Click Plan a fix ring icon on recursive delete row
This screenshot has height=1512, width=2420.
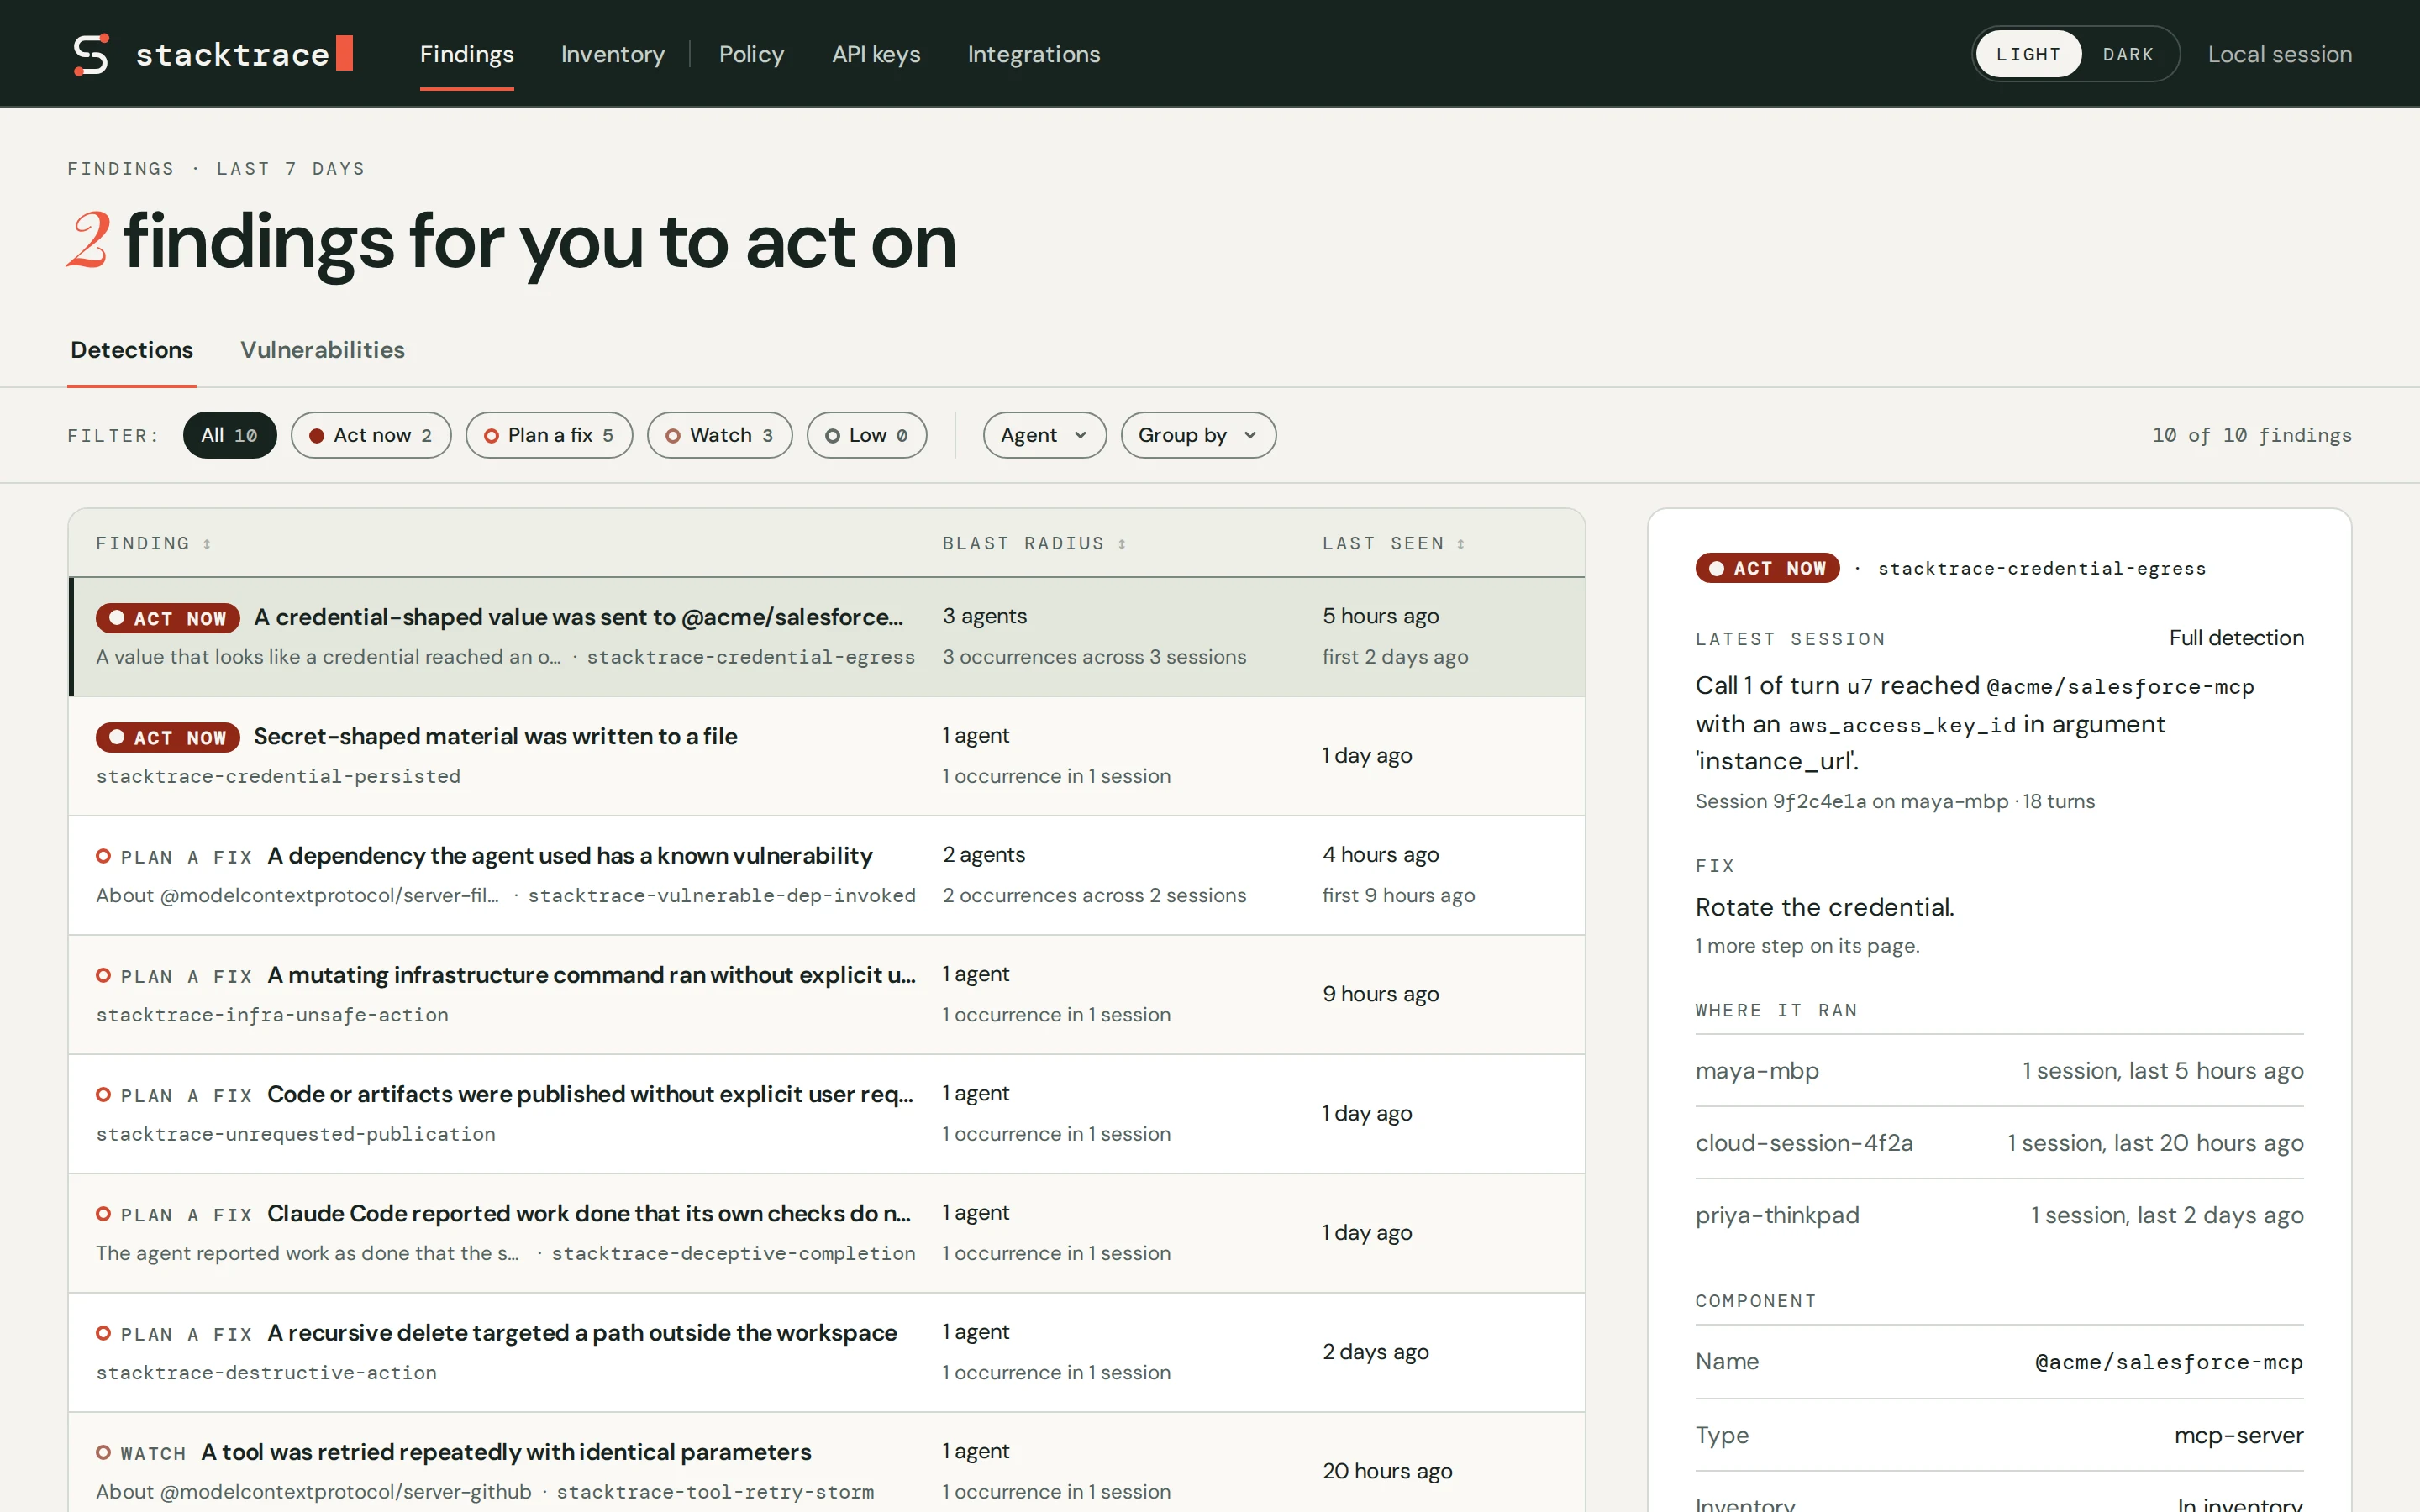(x=103, y=1333)
